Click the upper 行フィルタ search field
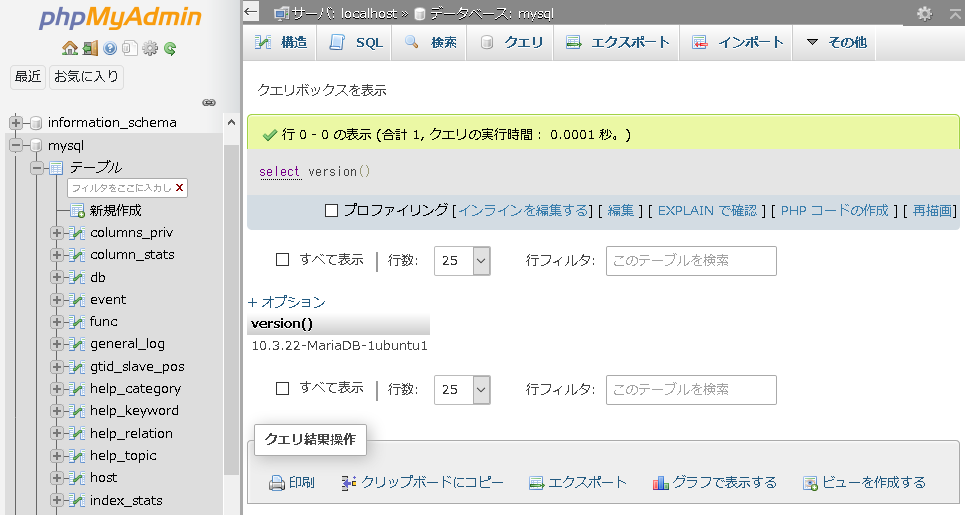The width and height of the screenshot is (965, 515). coord(691,261)
